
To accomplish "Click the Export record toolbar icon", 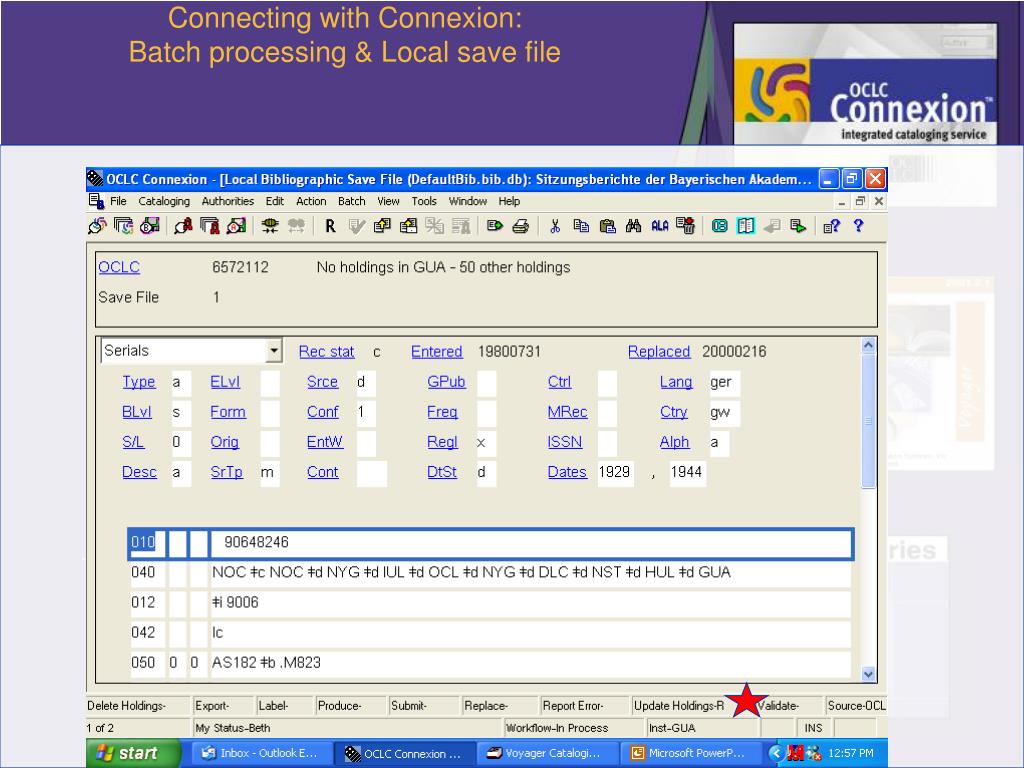I will (494, 226).
